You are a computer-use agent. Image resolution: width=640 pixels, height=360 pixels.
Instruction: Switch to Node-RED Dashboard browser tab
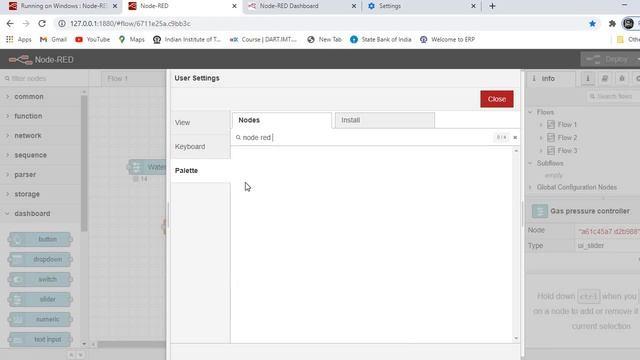pyautogui.click(x=302, y=6)
